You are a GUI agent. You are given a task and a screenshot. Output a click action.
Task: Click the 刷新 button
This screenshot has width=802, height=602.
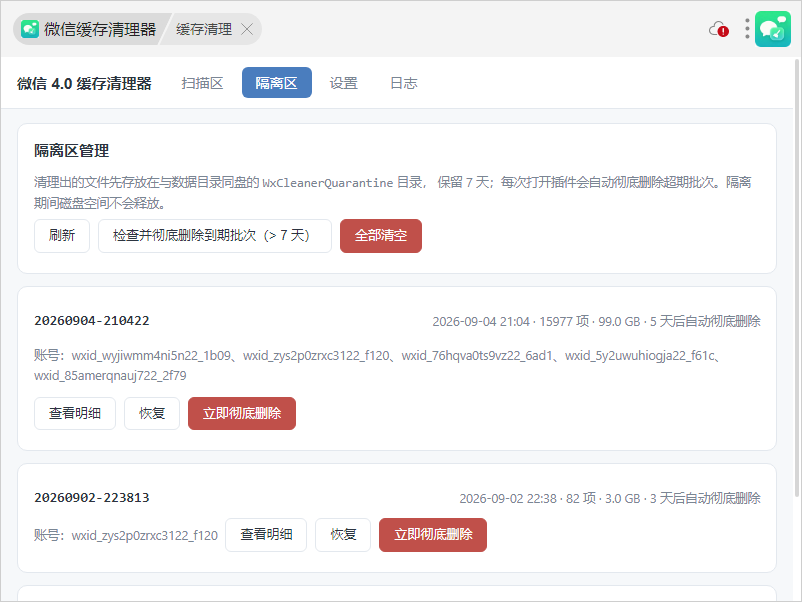pos(62,236)
